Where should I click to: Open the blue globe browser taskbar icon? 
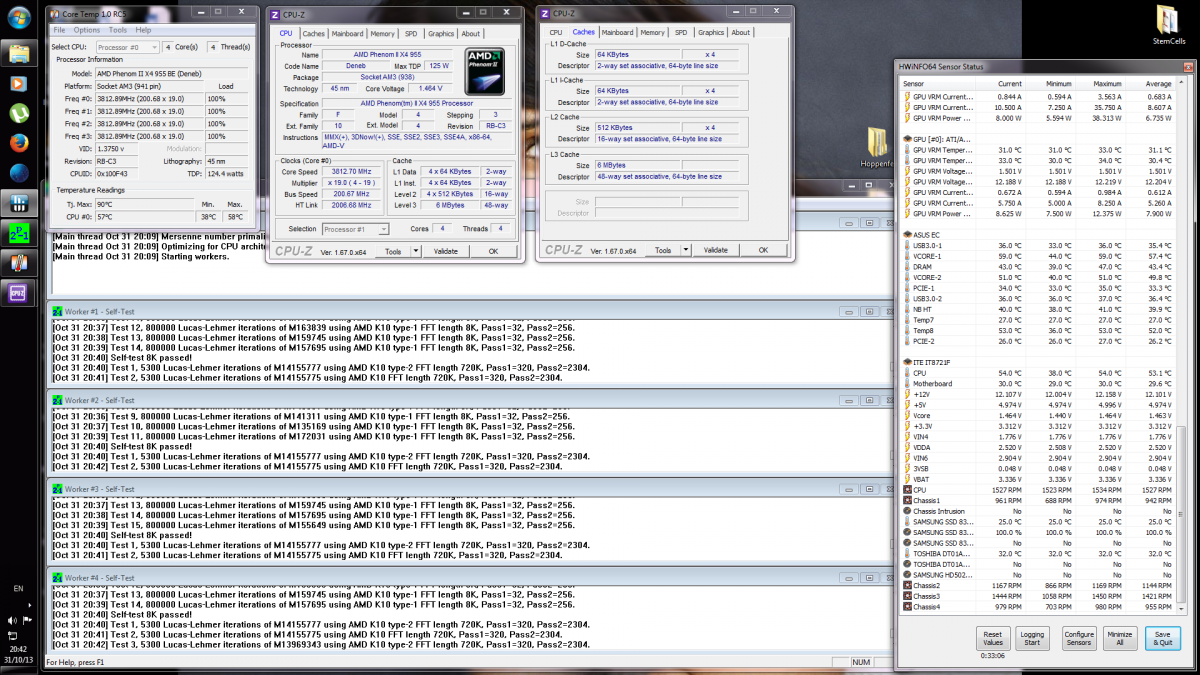tap(18, 173)
